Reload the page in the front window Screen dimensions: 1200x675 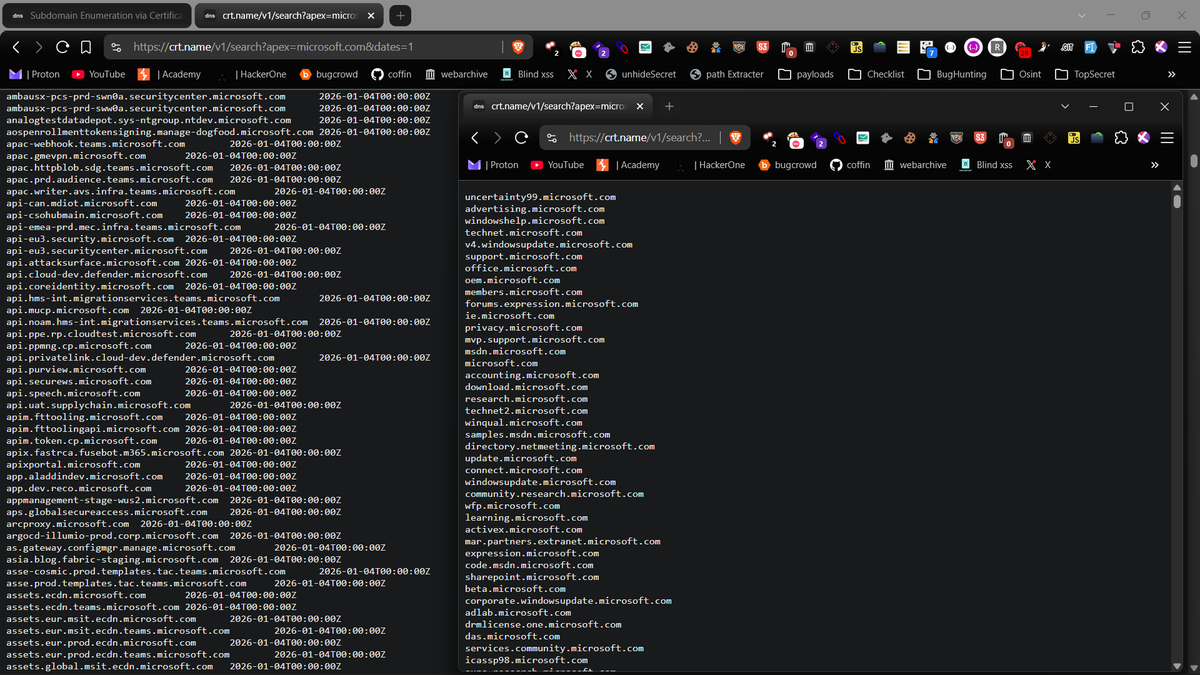(x=521, y=137)
